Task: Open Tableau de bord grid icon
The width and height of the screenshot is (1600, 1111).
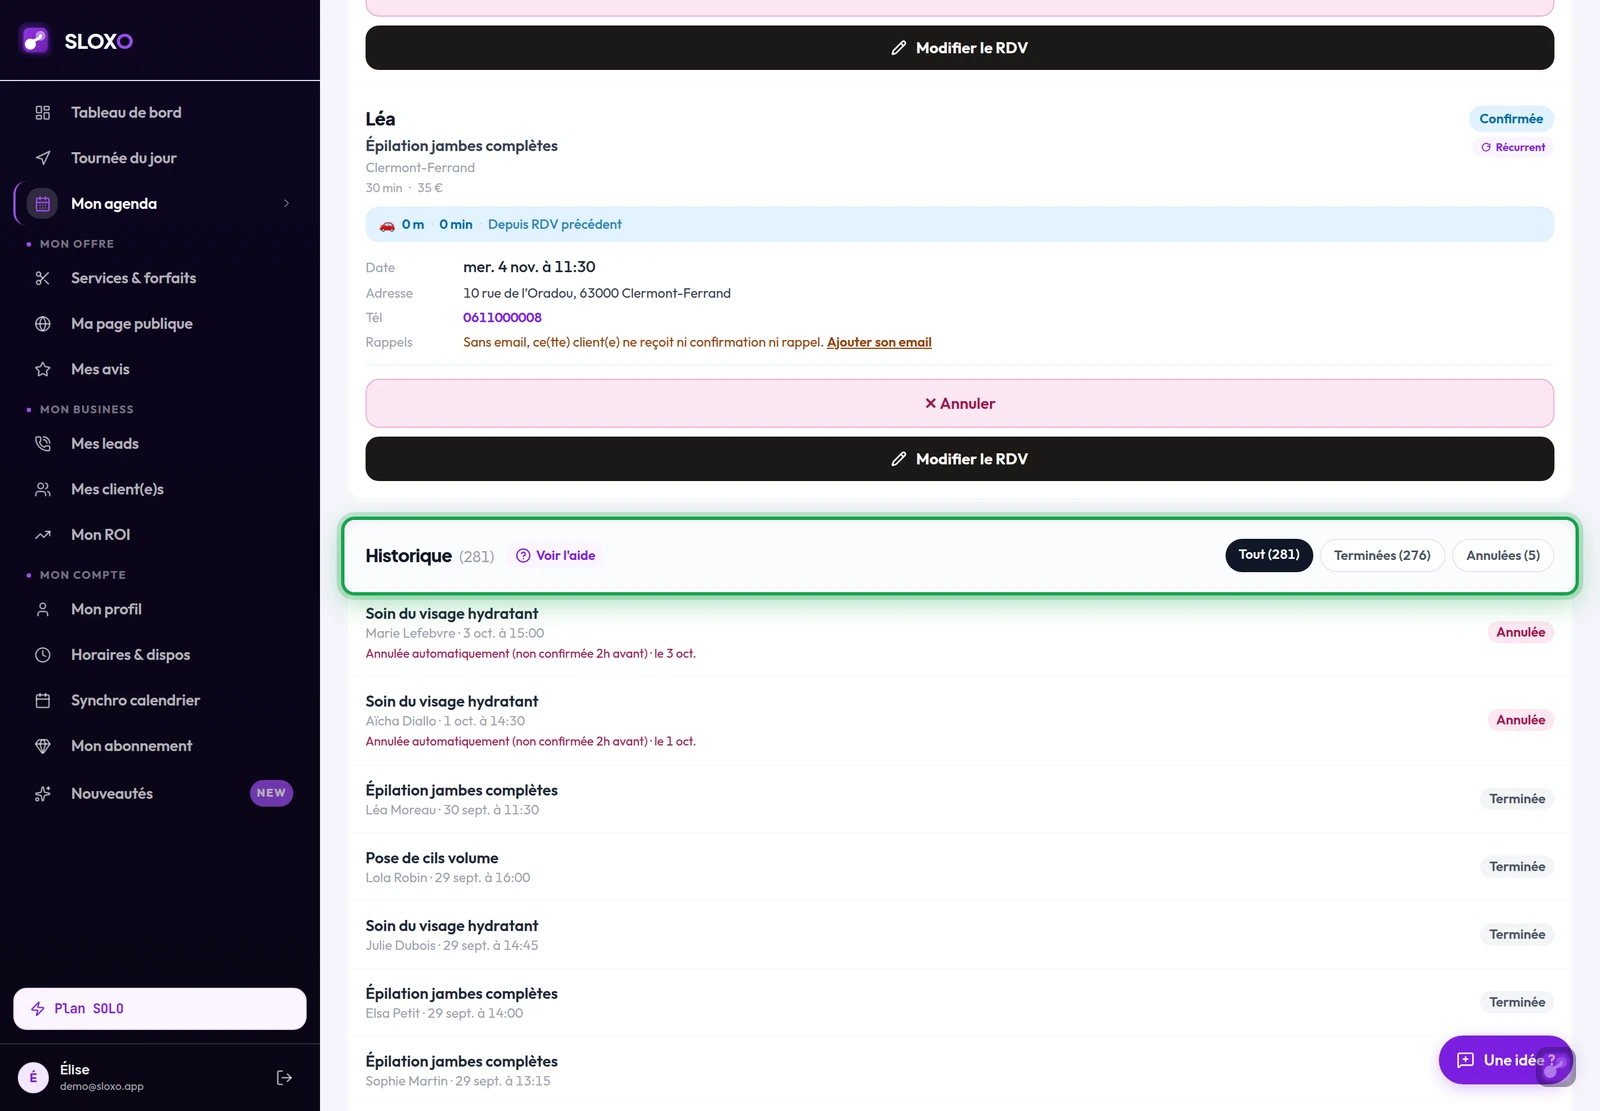Action: [x=43, y=113]
